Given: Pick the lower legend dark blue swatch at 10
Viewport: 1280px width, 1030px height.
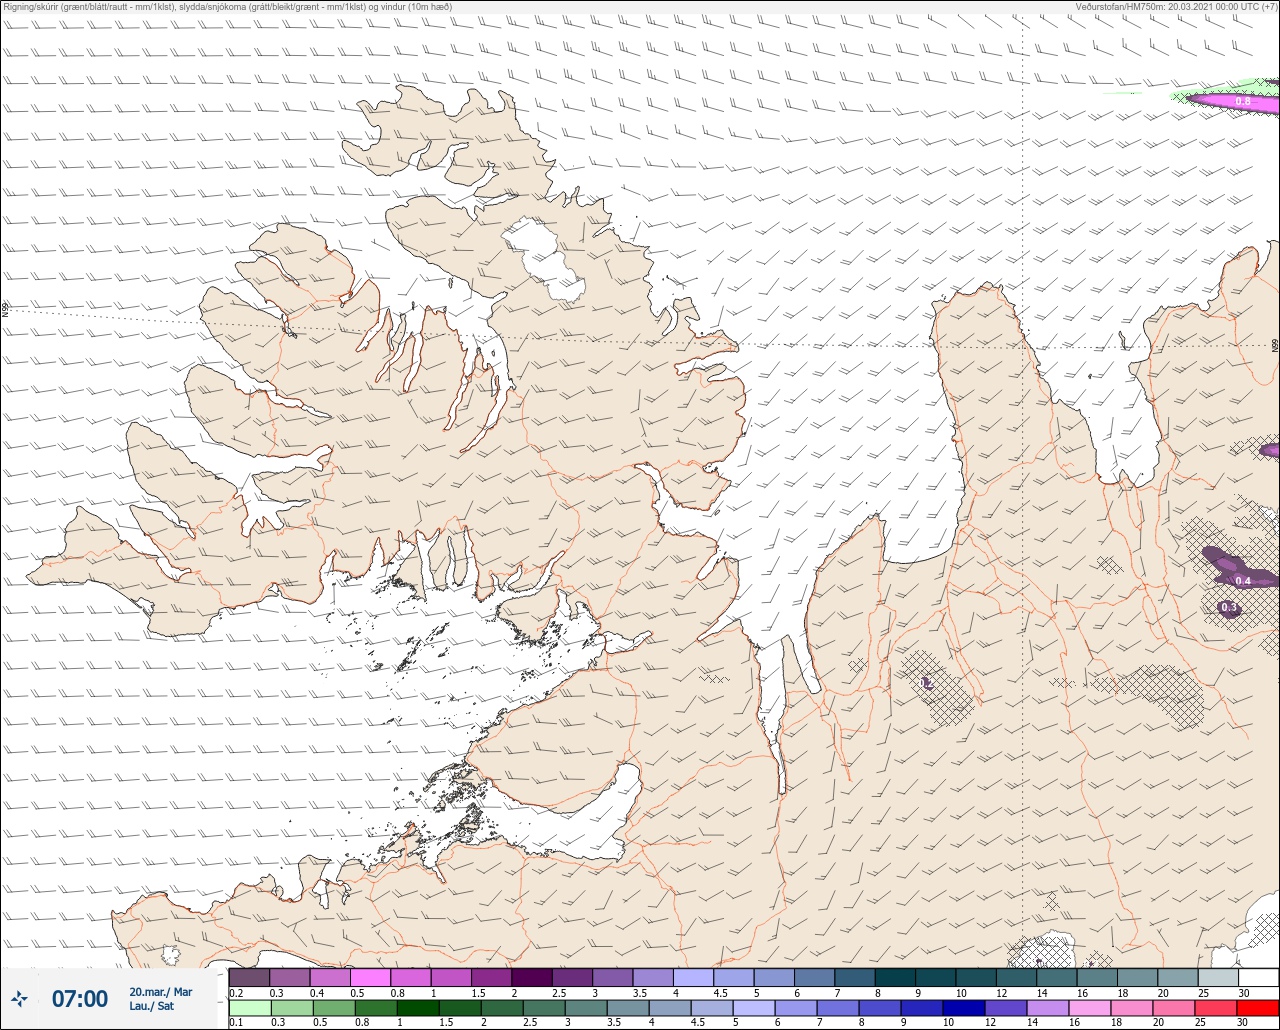Looking at the screenshot, I should click(x=964, y=1008).
